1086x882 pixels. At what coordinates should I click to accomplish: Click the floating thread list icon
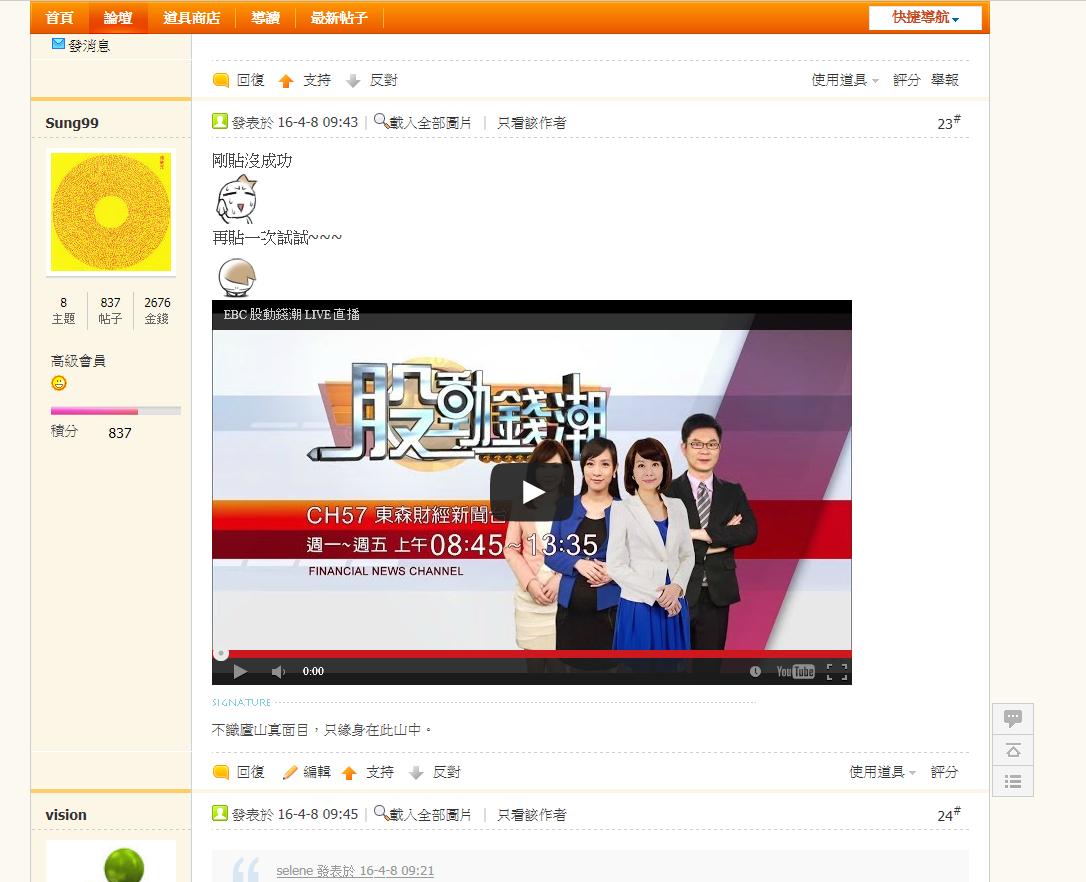pos(1013,782)
